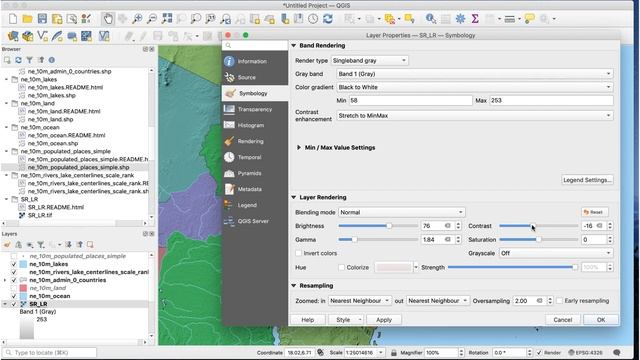
Task: Click the Min value input field
Action: [x=410, y=100]
